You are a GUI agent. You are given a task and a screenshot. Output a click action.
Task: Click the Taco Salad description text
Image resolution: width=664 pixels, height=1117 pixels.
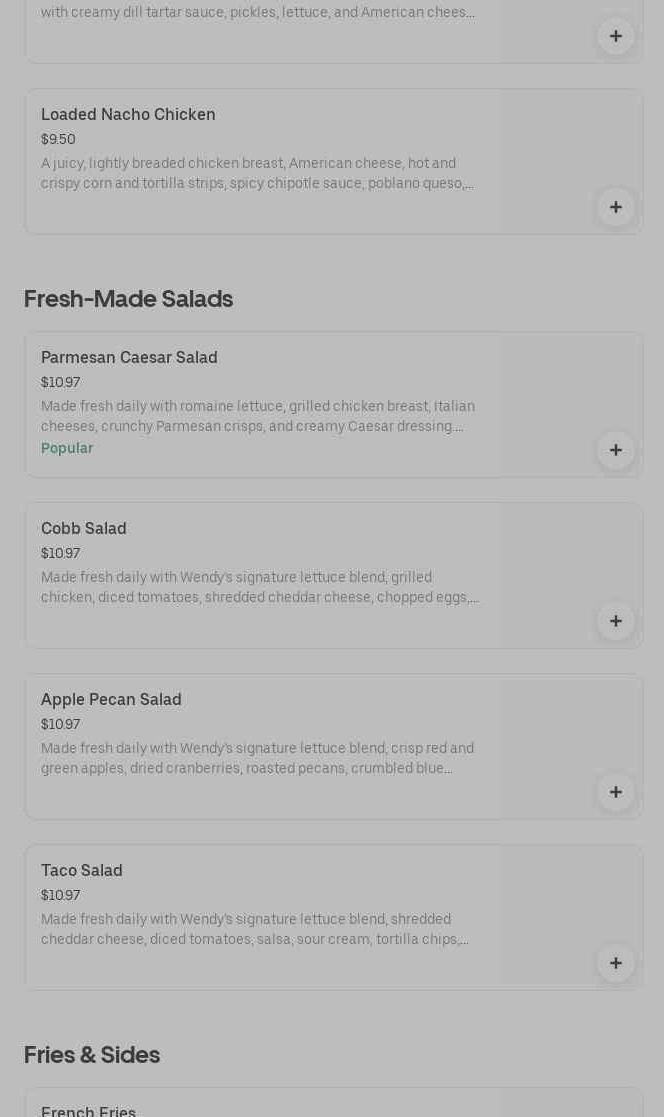(254, 930)
